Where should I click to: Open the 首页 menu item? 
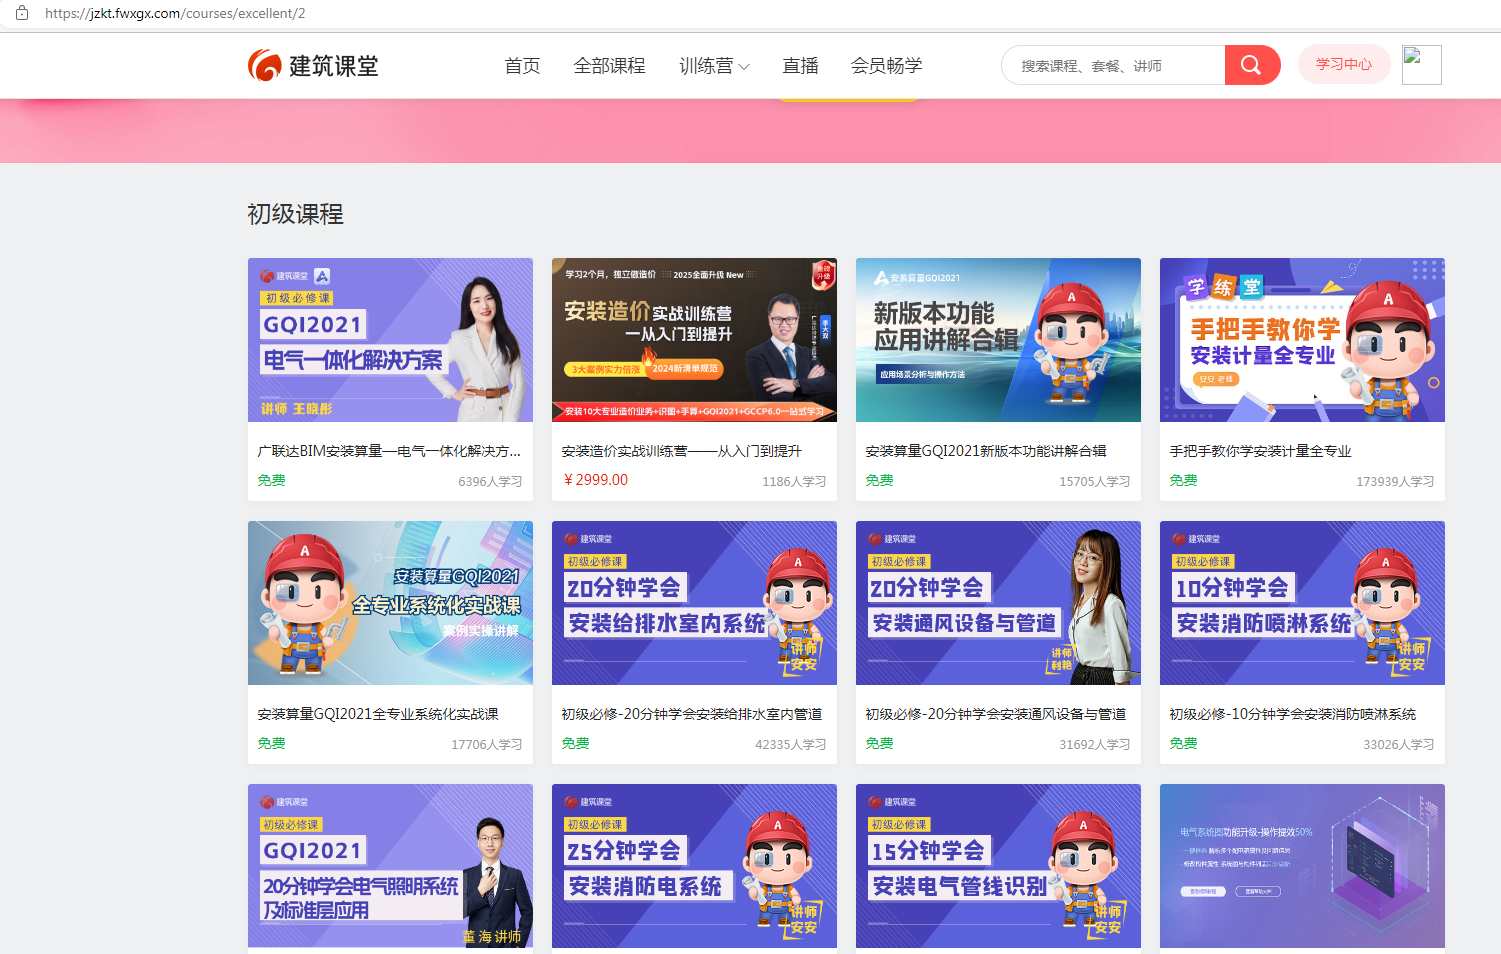coord(522,66)
